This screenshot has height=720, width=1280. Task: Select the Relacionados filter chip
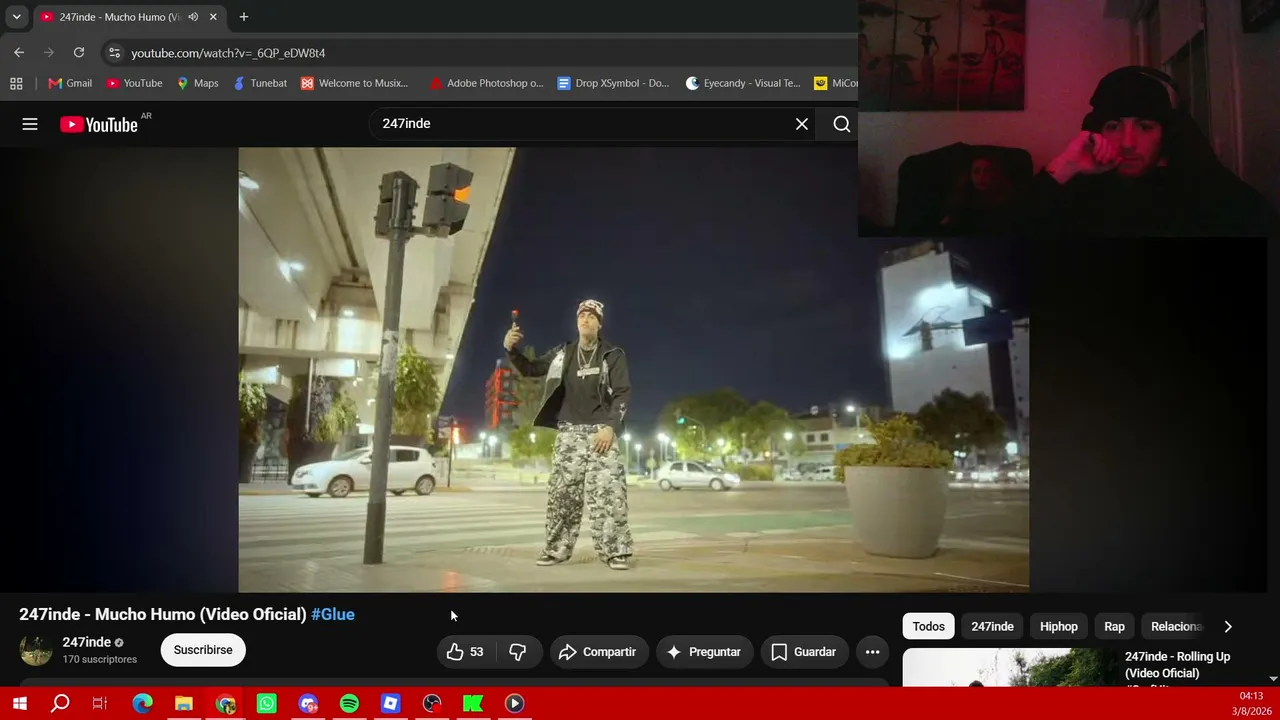(x=1176, y=626)
